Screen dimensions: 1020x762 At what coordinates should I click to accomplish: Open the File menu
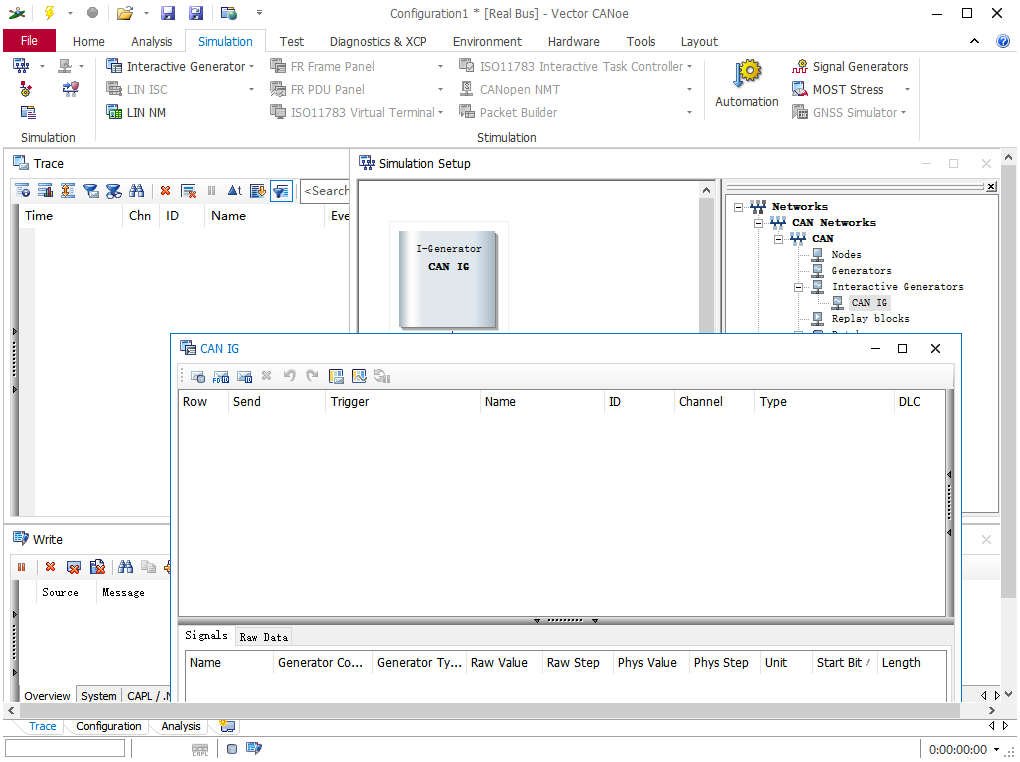coord(29,41)
